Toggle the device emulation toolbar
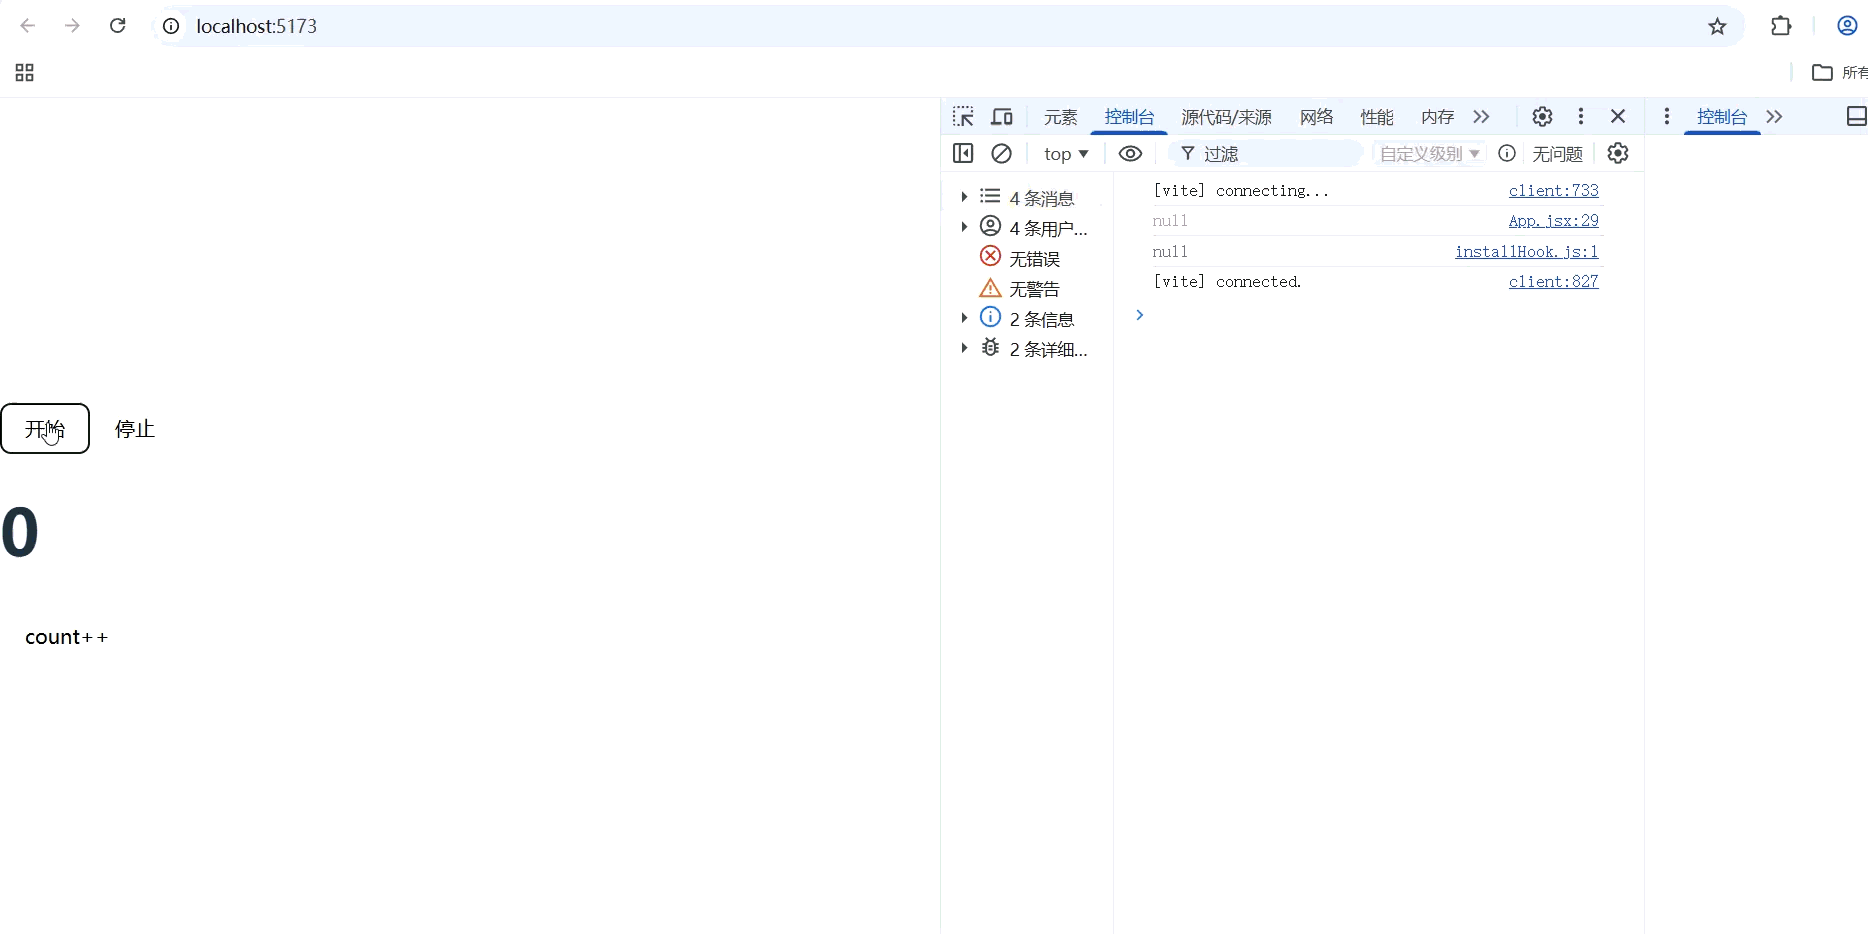This screenshot has width=1868, height=934. pos(1001,116)
